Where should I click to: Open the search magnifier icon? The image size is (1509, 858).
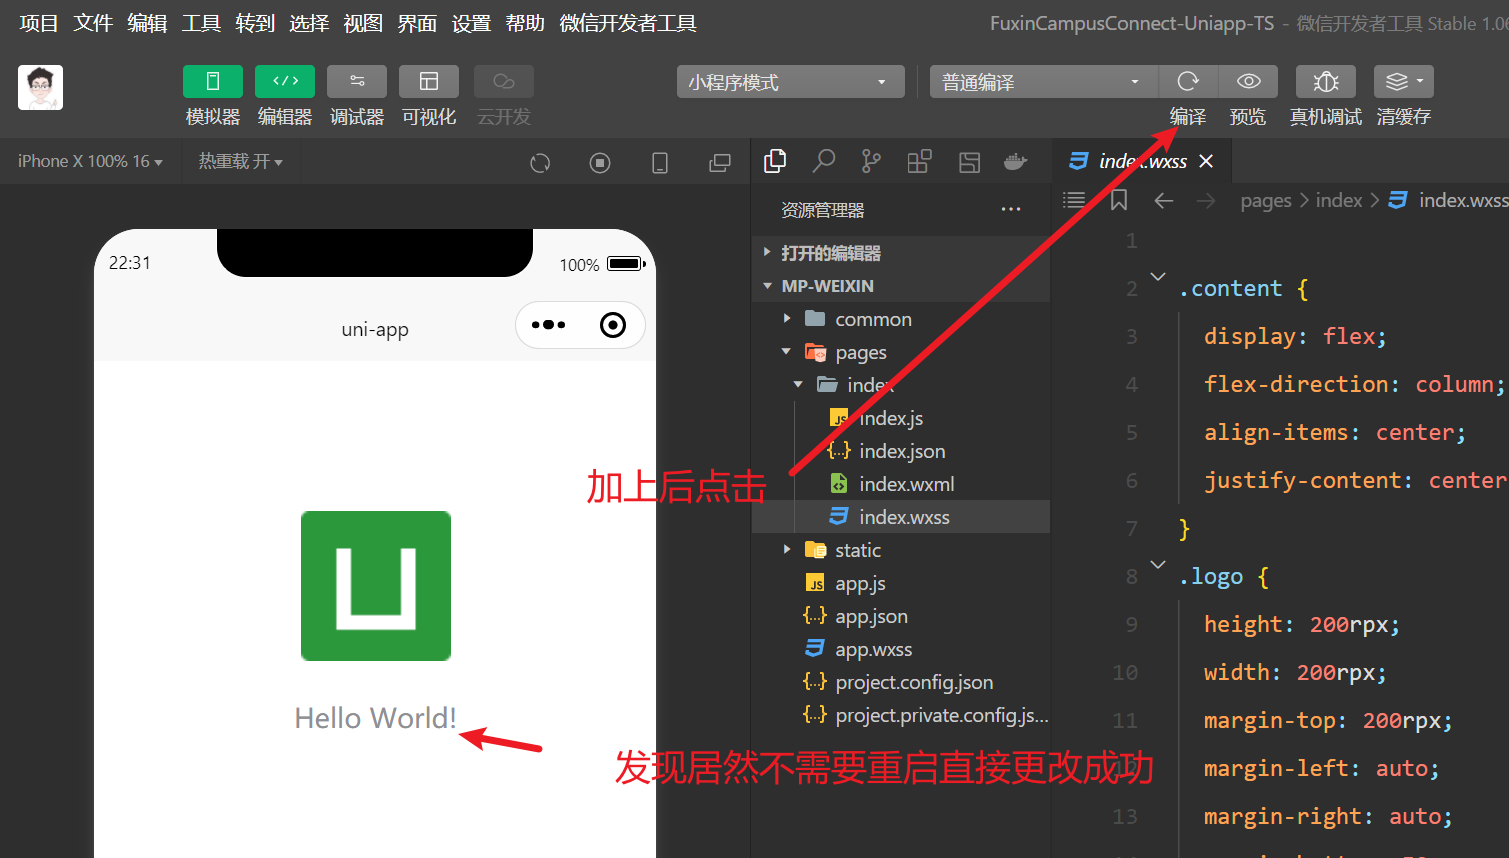[x=824, y=161]
